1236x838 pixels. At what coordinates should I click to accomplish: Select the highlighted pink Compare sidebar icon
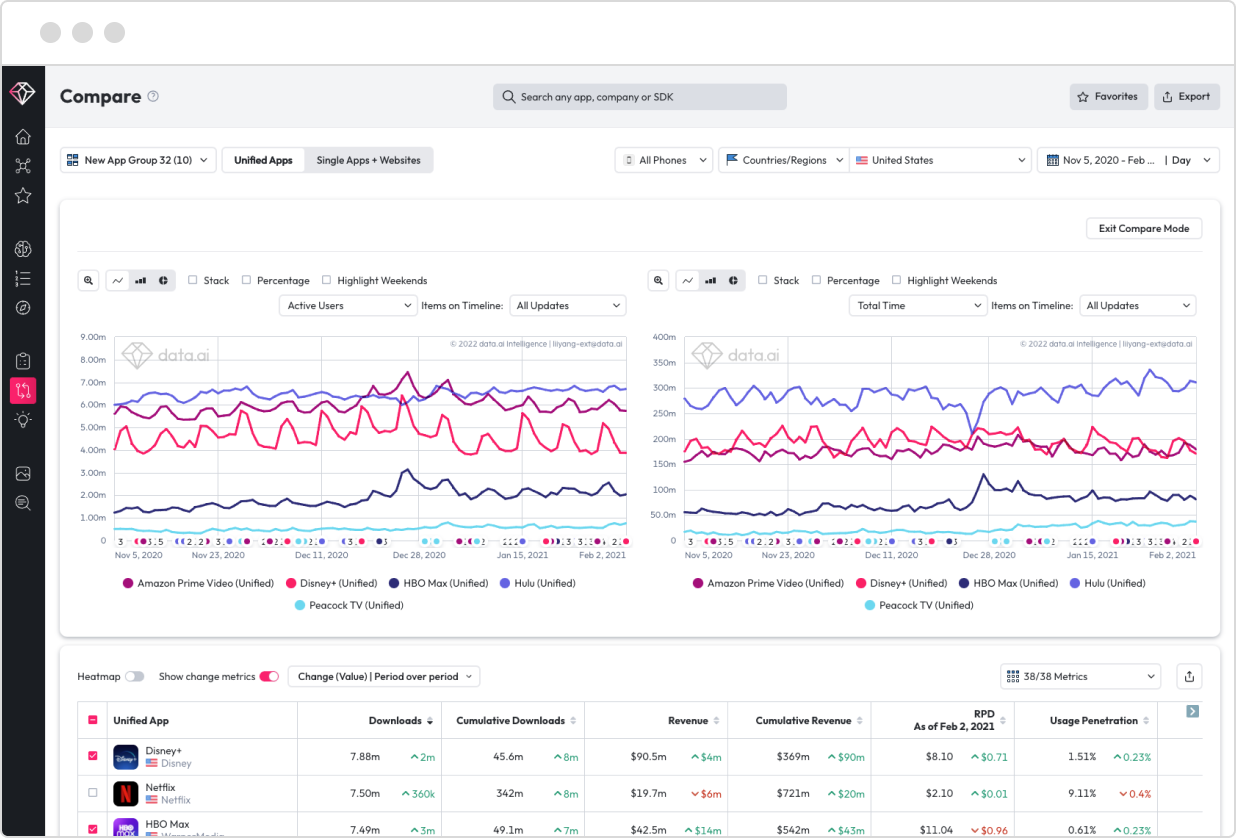pyautogui.click(x=23, y=390)
